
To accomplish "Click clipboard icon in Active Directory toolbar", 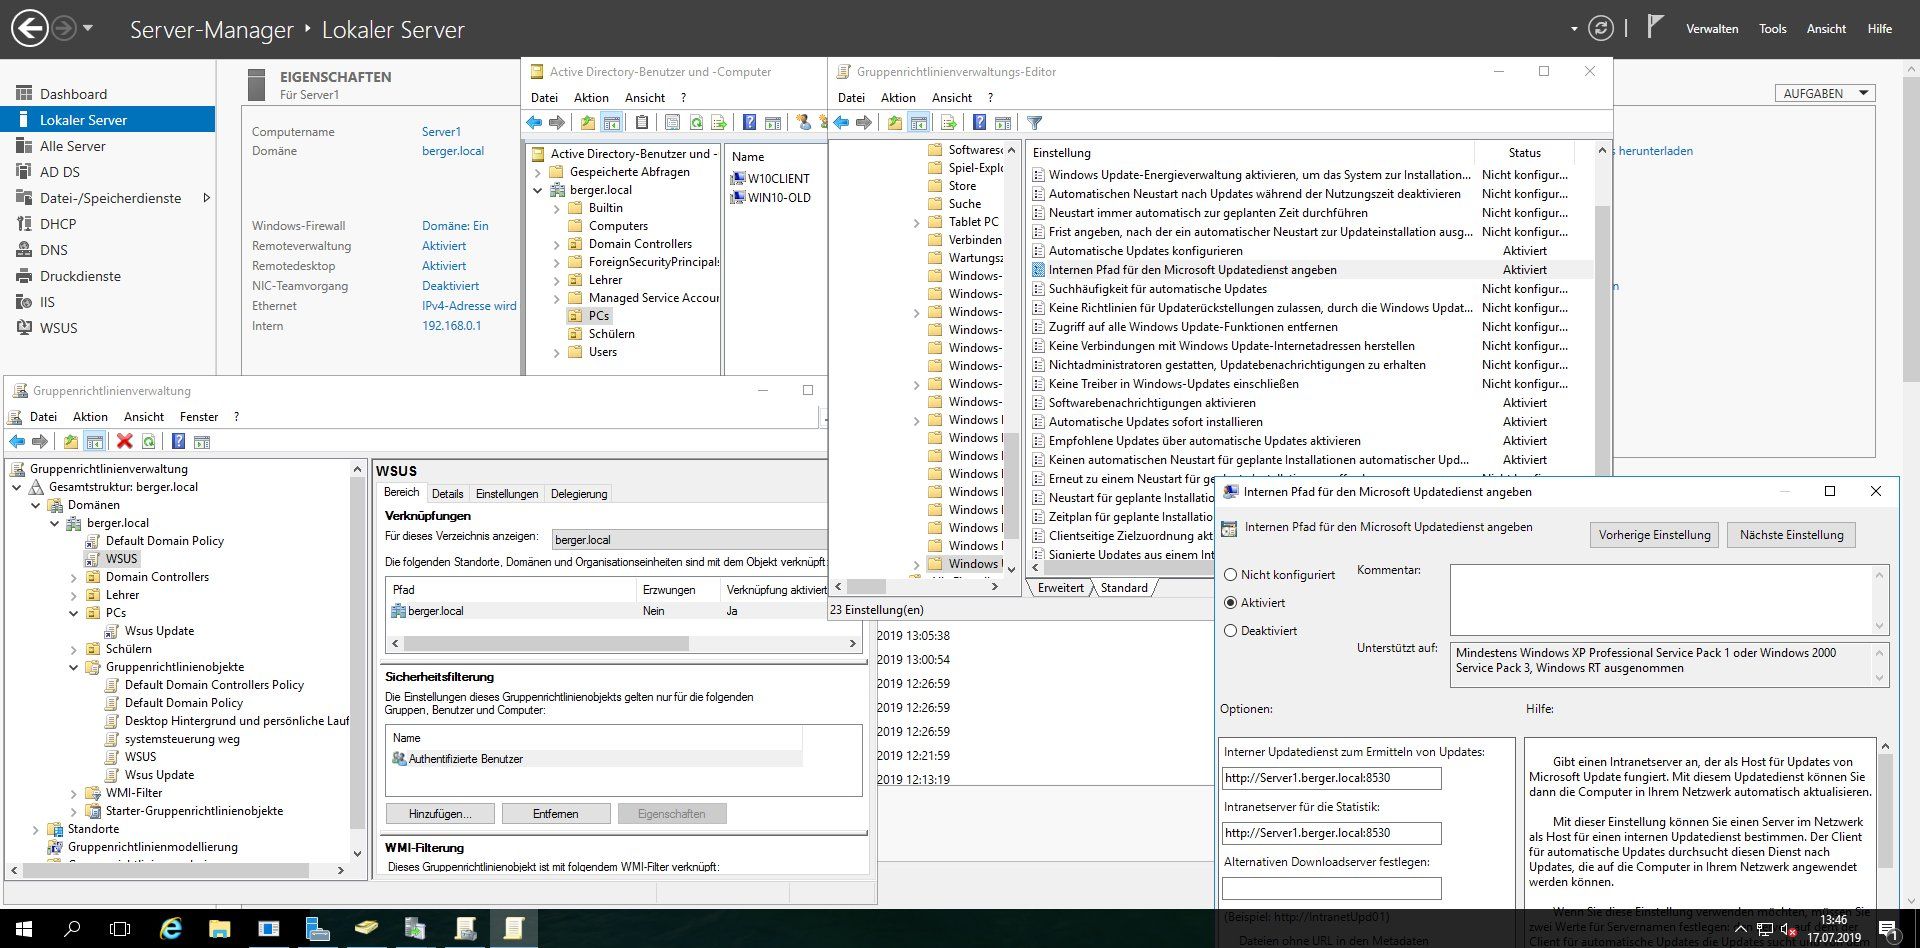I will (642, 123).
